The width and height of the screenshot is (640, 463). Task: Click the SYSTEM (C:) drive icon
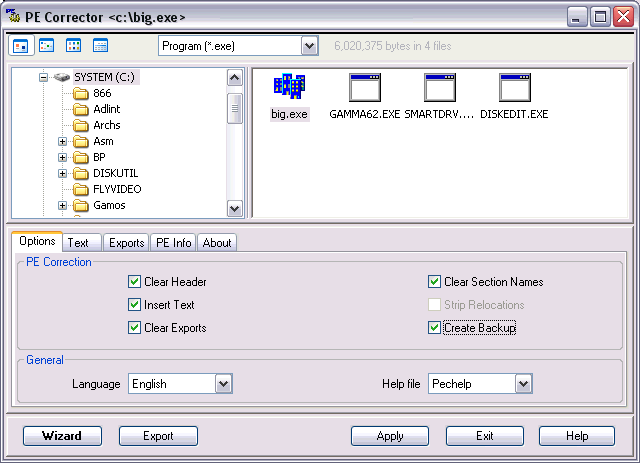tap(62, 77)
